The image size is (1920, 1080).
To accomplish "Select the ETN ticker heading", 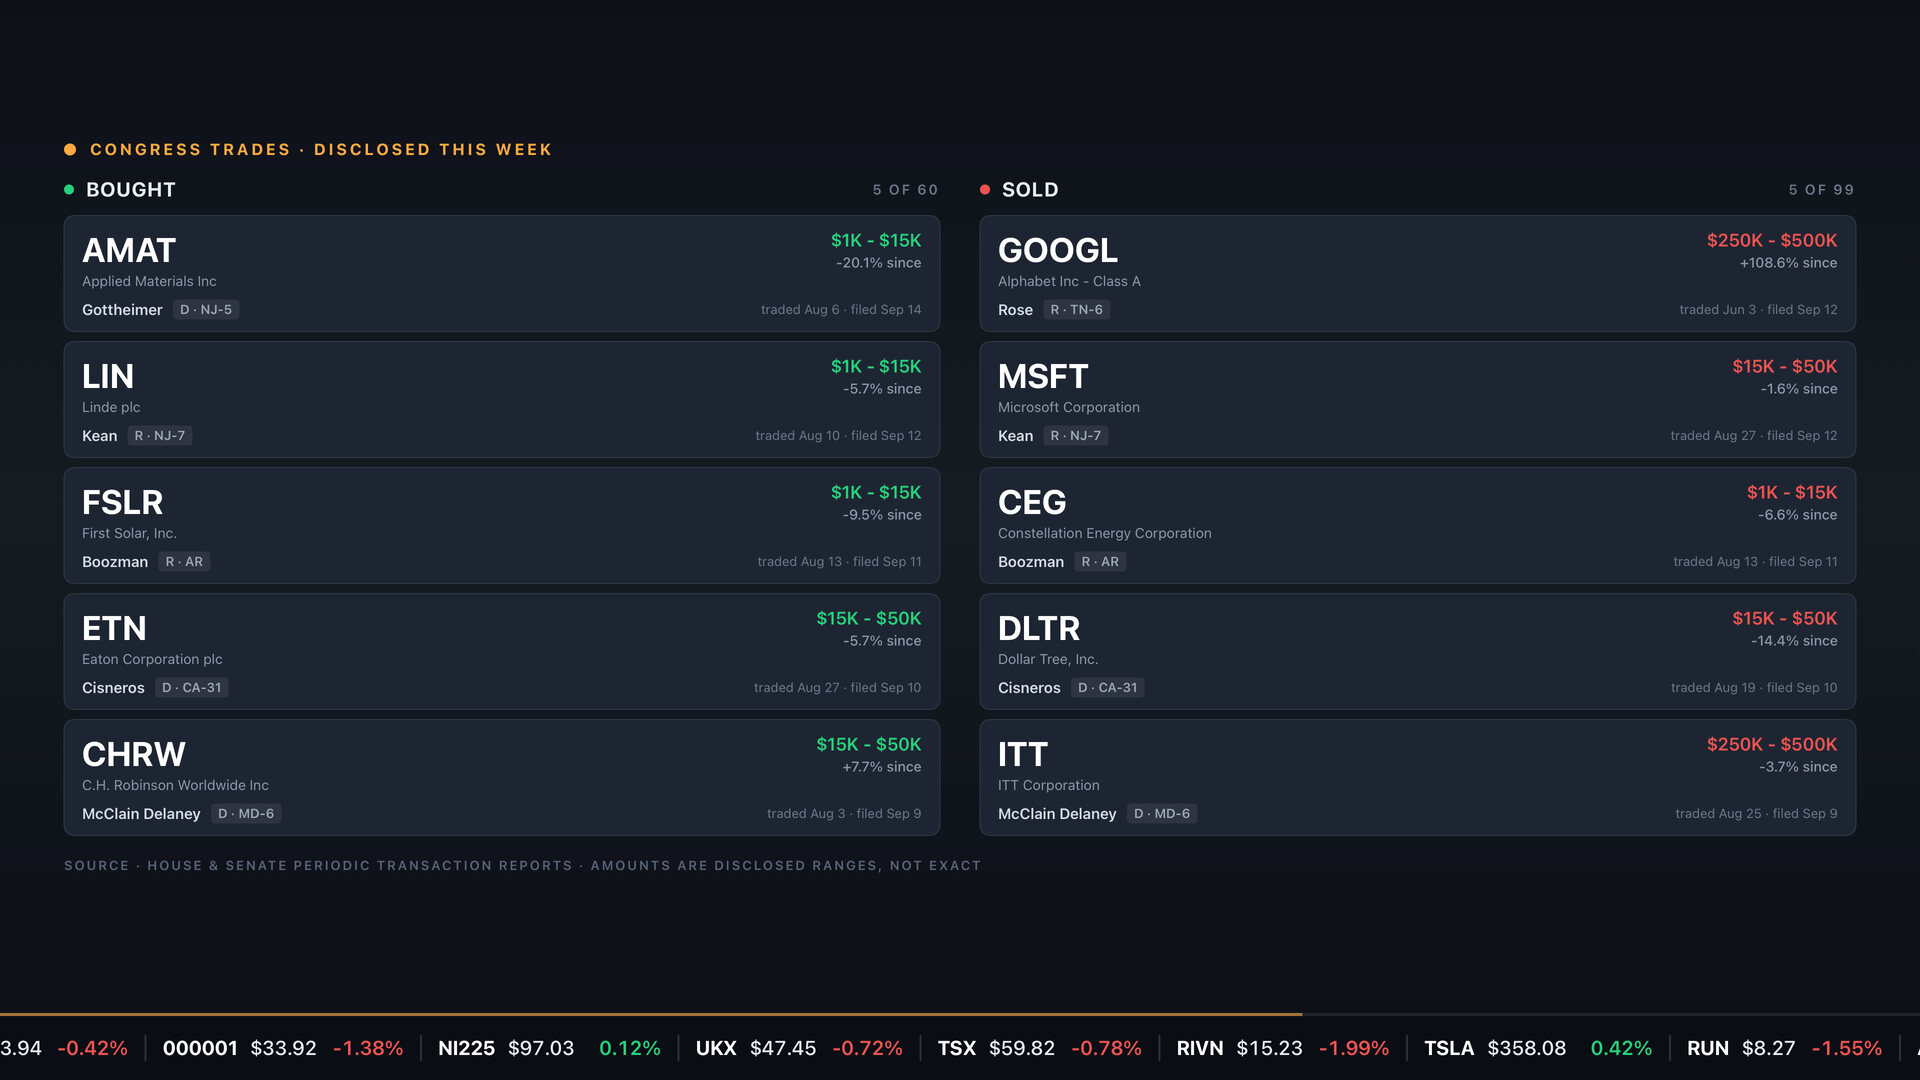I will (114, 627).
